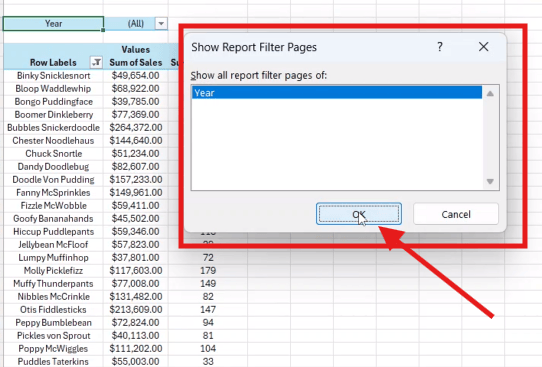542x367 pixels.
Task: Select the Boomer Dinkleberry row label
Action: [53, 114]
